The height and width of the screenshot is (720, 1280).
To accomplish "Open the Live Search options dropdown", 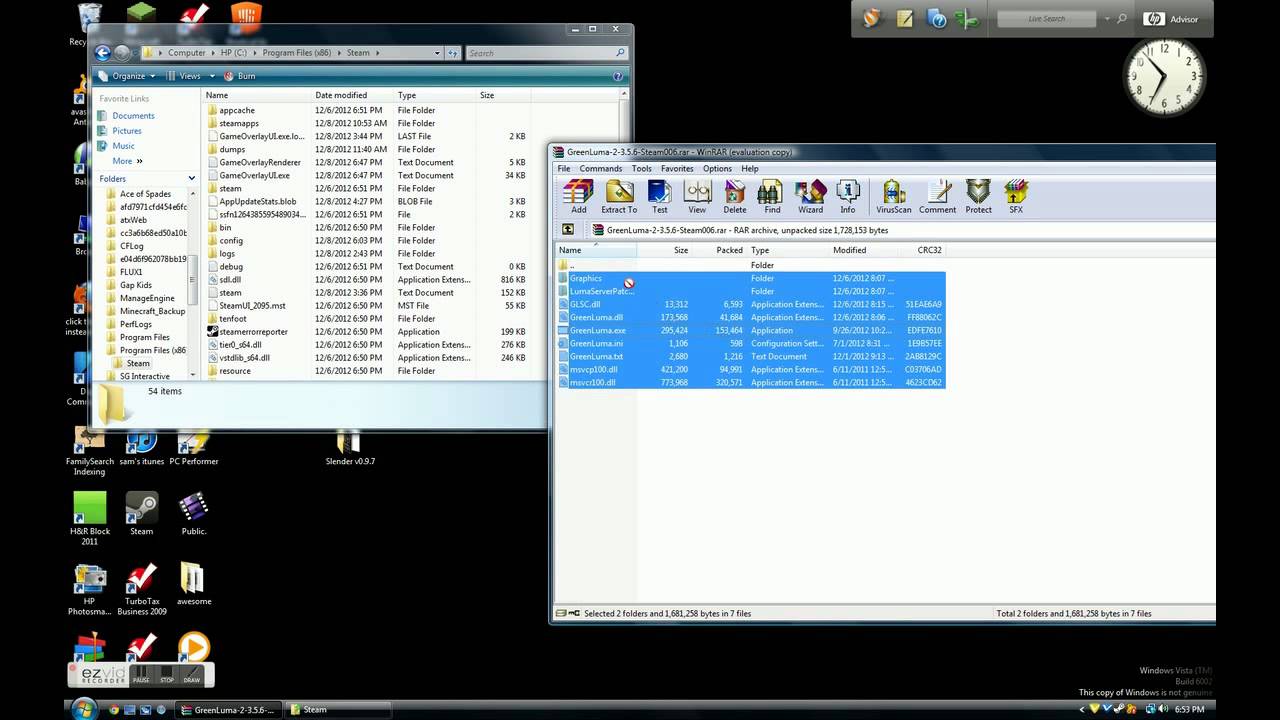I will [x=1107, y=18].
